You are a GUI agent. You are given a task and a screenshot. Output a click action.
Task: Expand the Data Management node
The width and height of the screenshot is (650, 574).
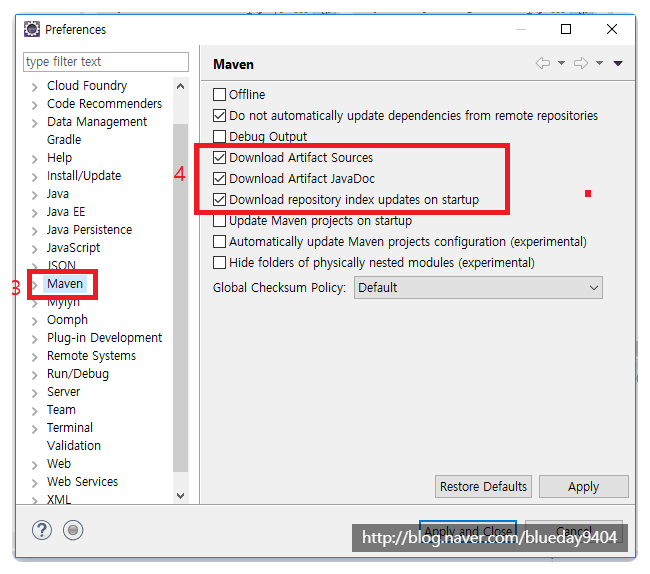(35, 123)
